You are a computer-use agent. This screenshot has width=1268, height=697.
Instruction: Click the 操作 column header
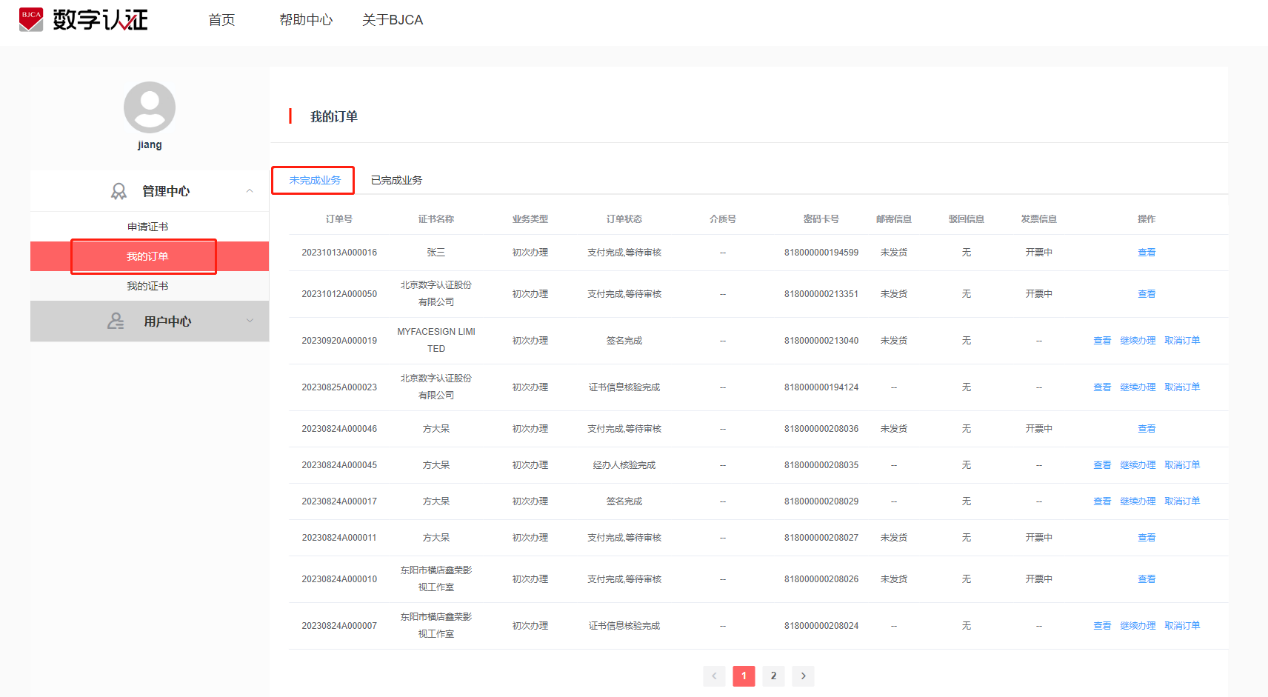1146,219
